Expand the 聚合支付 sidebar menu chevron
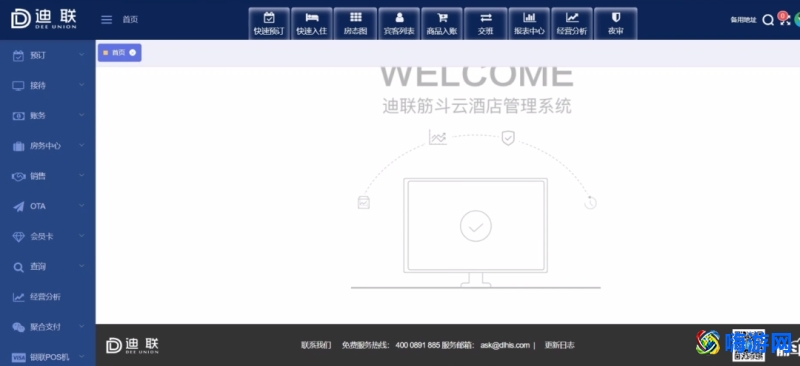 tap(82, 326)
